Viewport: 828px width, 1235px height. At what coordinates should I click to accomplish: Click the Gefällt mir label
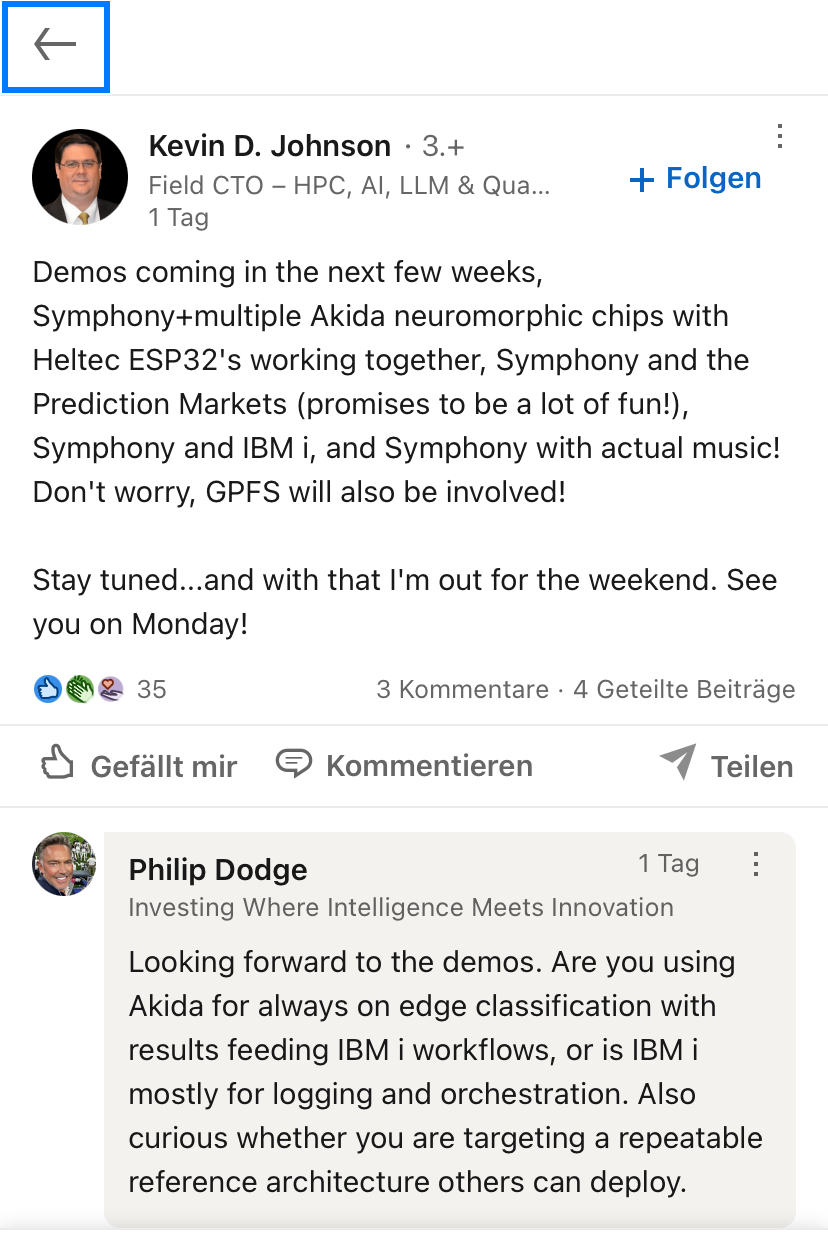click(x=164, y=767)
